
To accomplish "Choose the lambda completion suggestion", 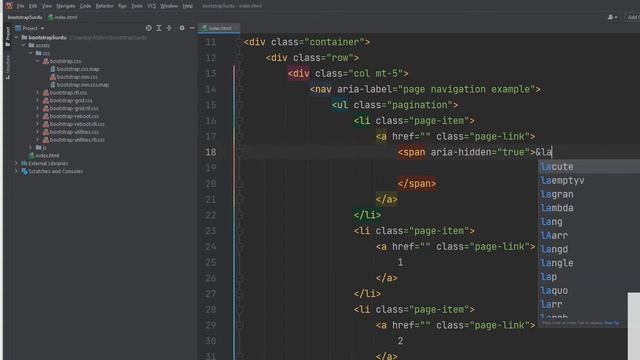I will click(x=589, y=208).
